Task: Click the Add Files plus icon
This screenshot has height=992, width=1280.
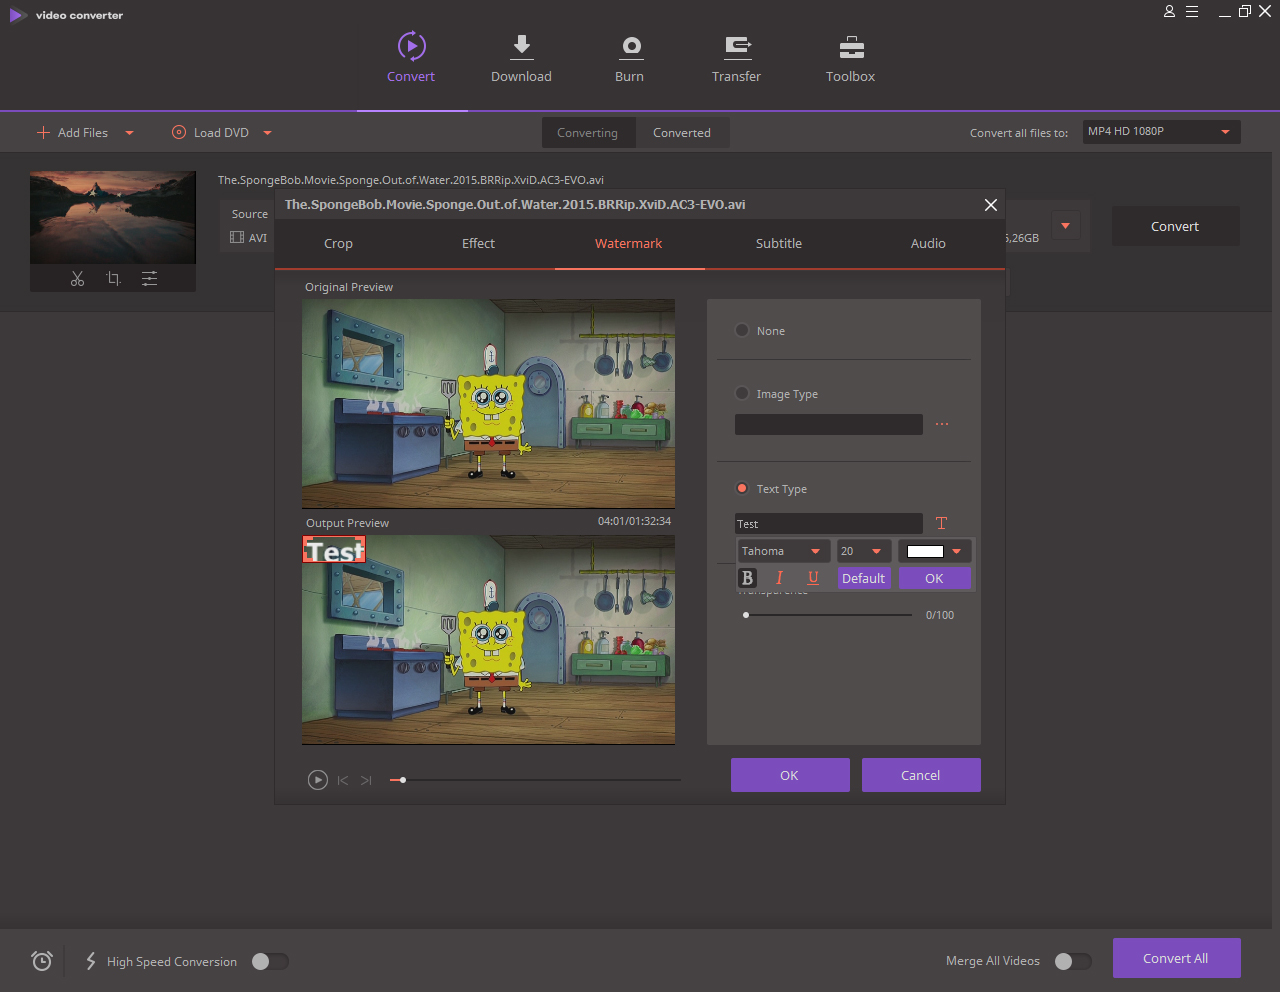Action: [x=43, y=132]
